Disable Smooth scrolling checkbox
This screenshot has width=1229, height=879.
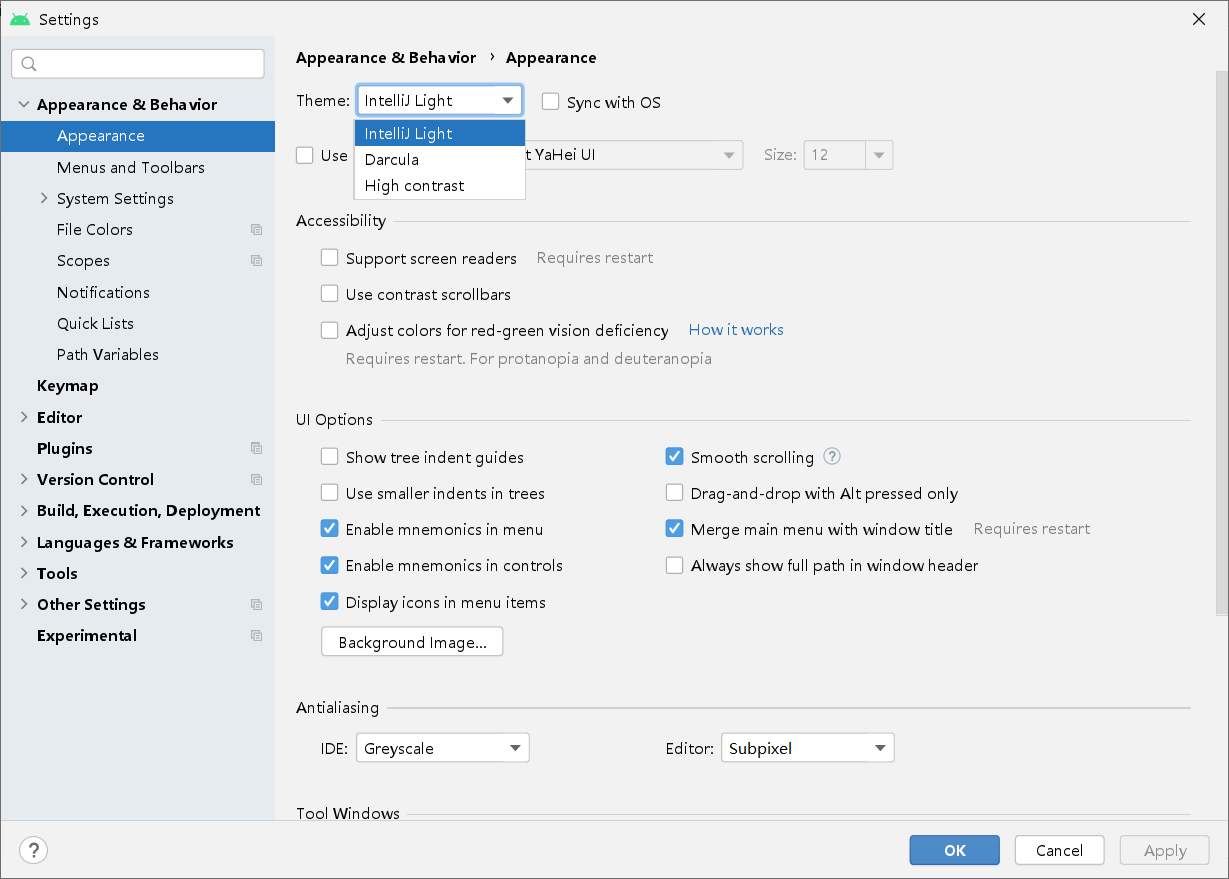[x=675, y=457]
